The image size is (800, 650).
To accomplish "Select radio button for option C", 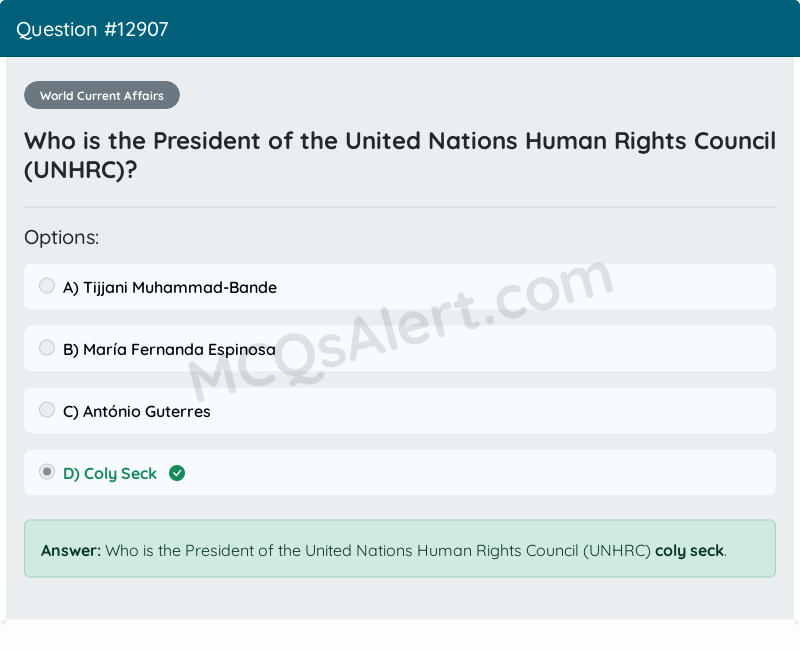I will click(46, 409).
